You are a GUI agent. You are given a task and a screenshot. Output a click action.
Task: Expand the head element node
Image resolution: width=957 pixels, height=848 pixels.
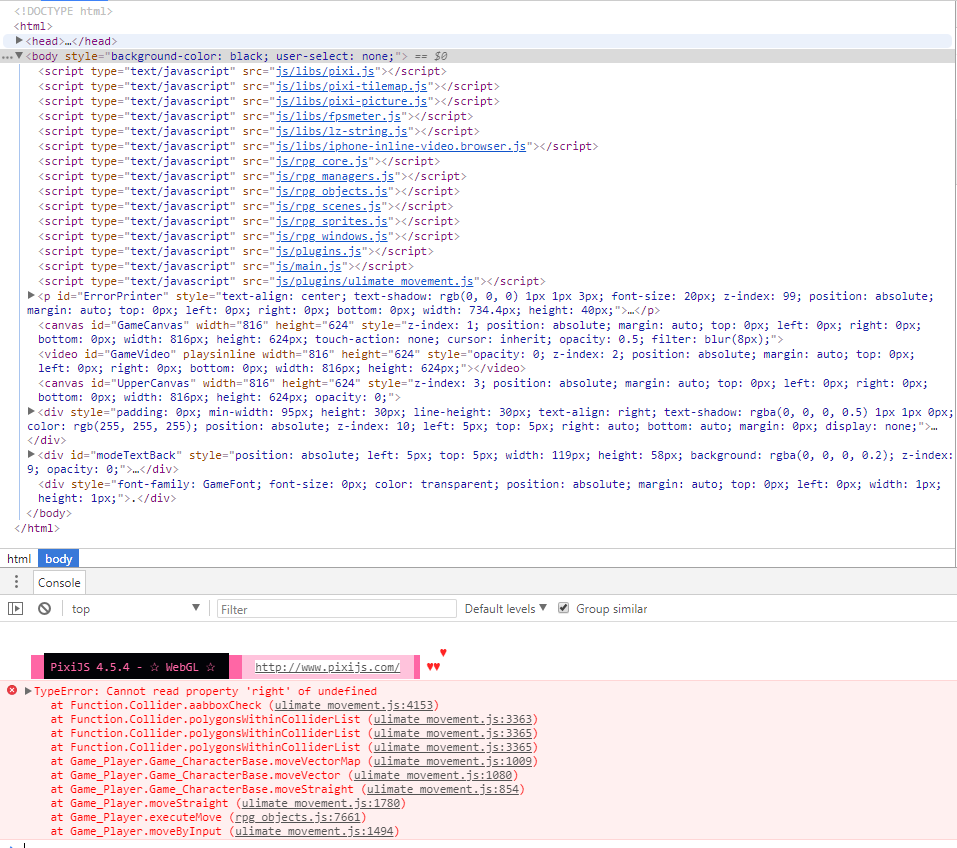click(x=19, y=41)
